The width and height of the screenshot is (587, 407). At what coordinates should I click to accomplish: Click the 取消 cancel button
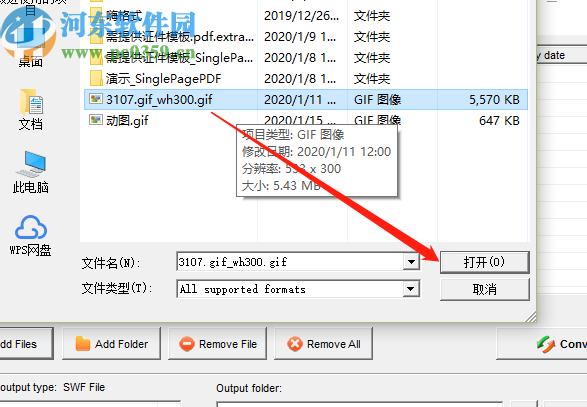484,289
